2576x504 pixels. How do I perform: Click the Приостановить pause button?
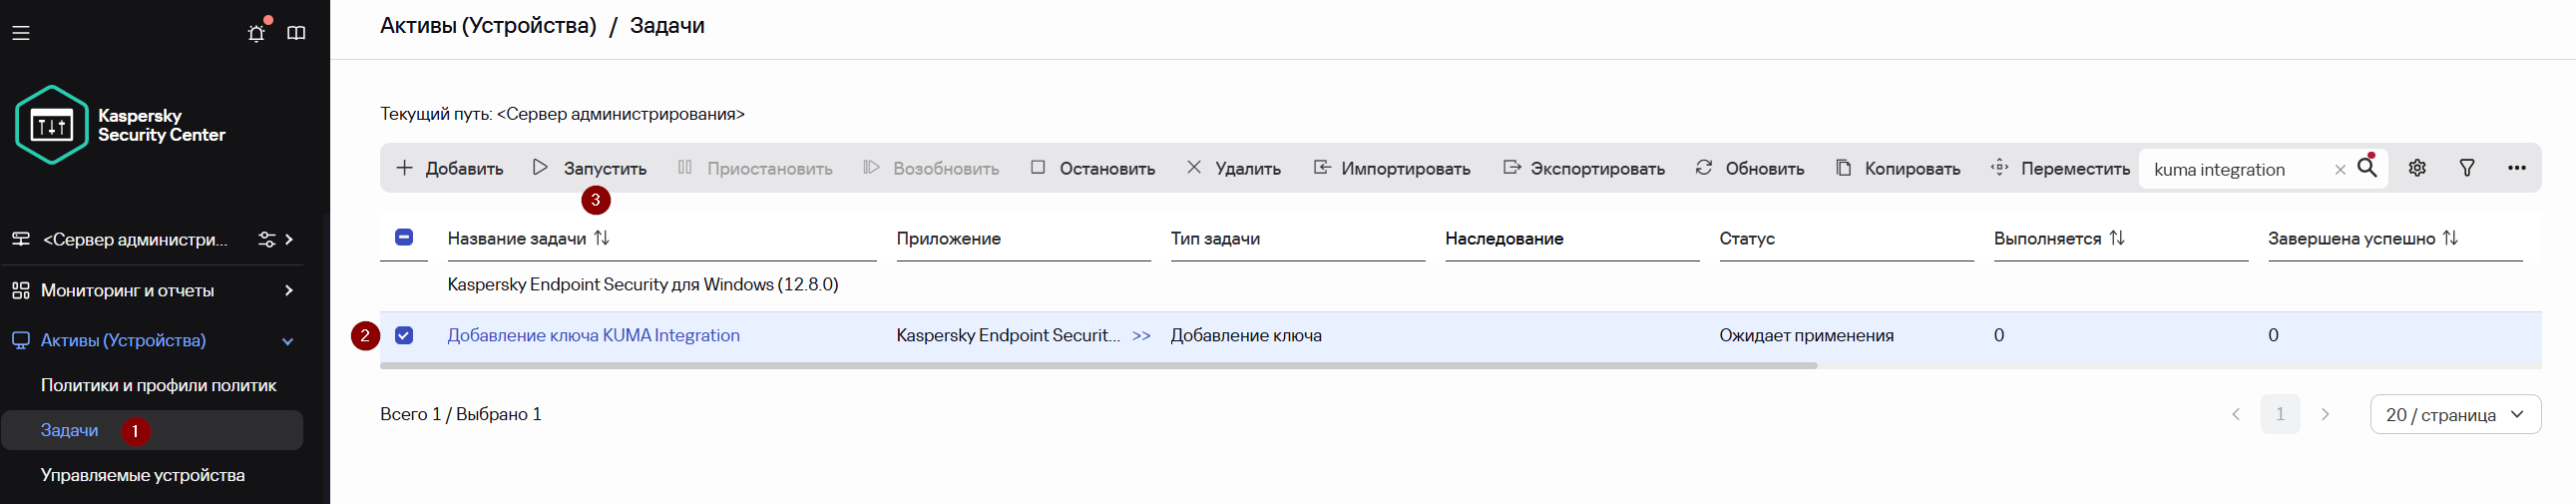[755, 168]
